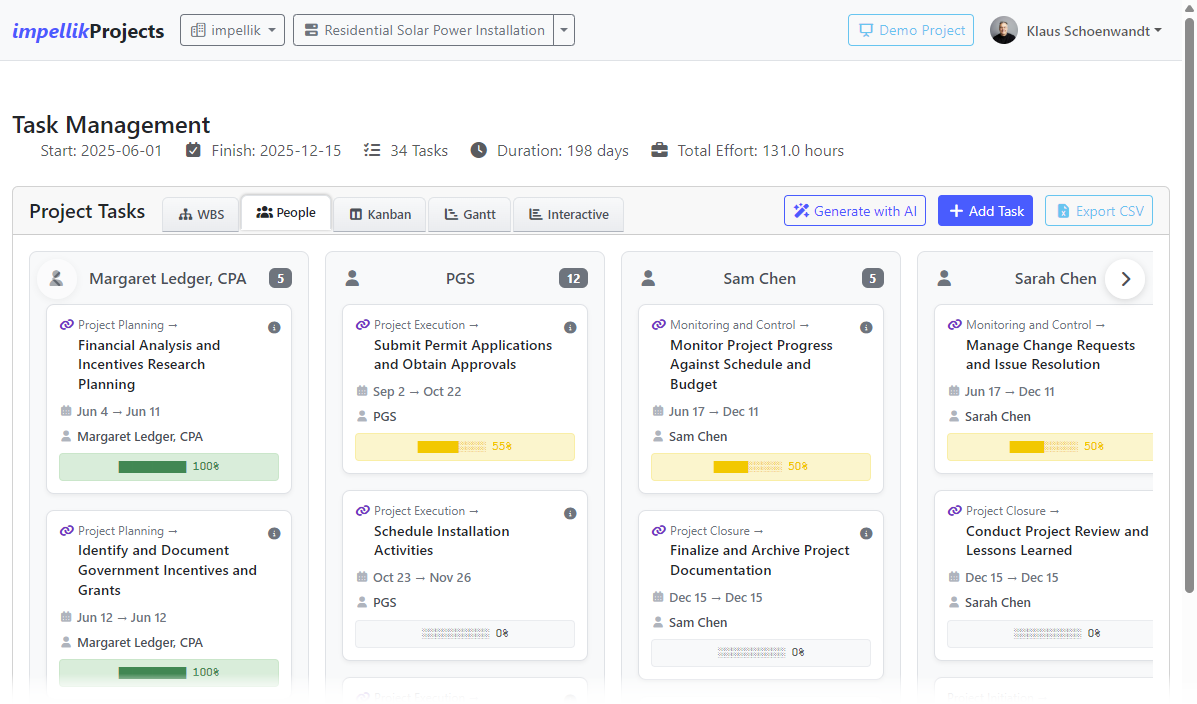Open info for Identify Government Incentives task
The height and width of the screenshot is (704, 1197).
[x=274, y=534]
